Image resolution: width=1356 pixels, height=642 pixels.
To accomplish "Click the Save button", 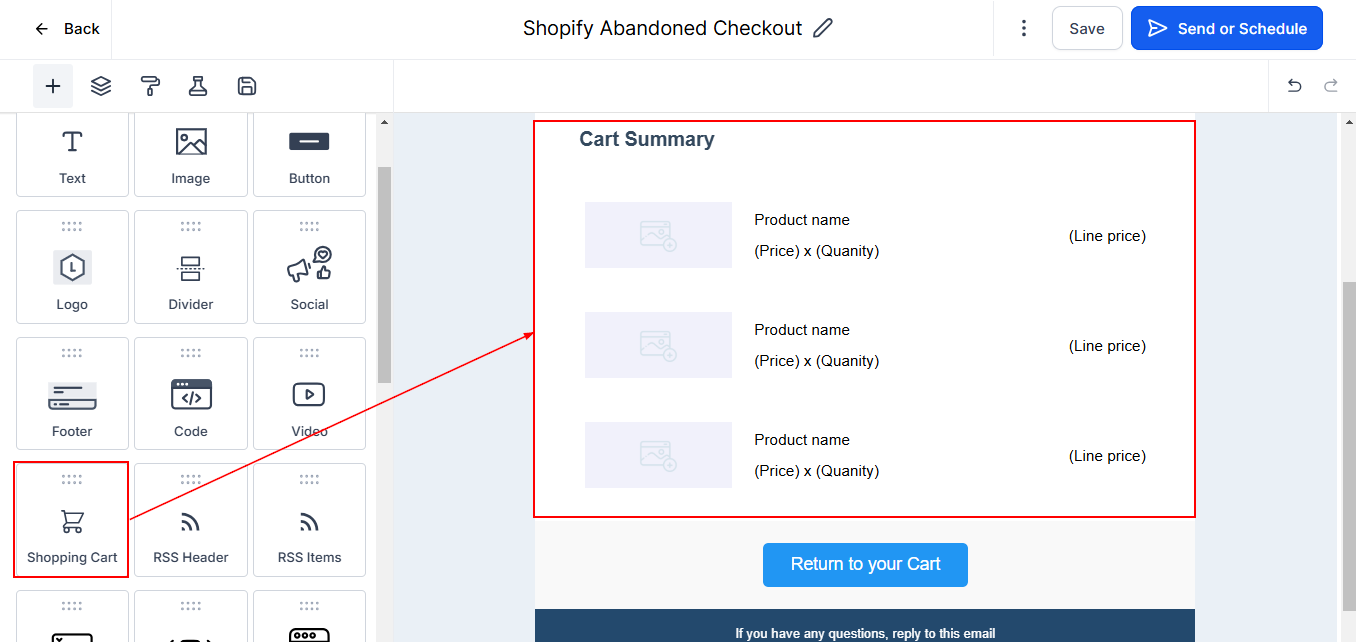I will pos(1086,28).
